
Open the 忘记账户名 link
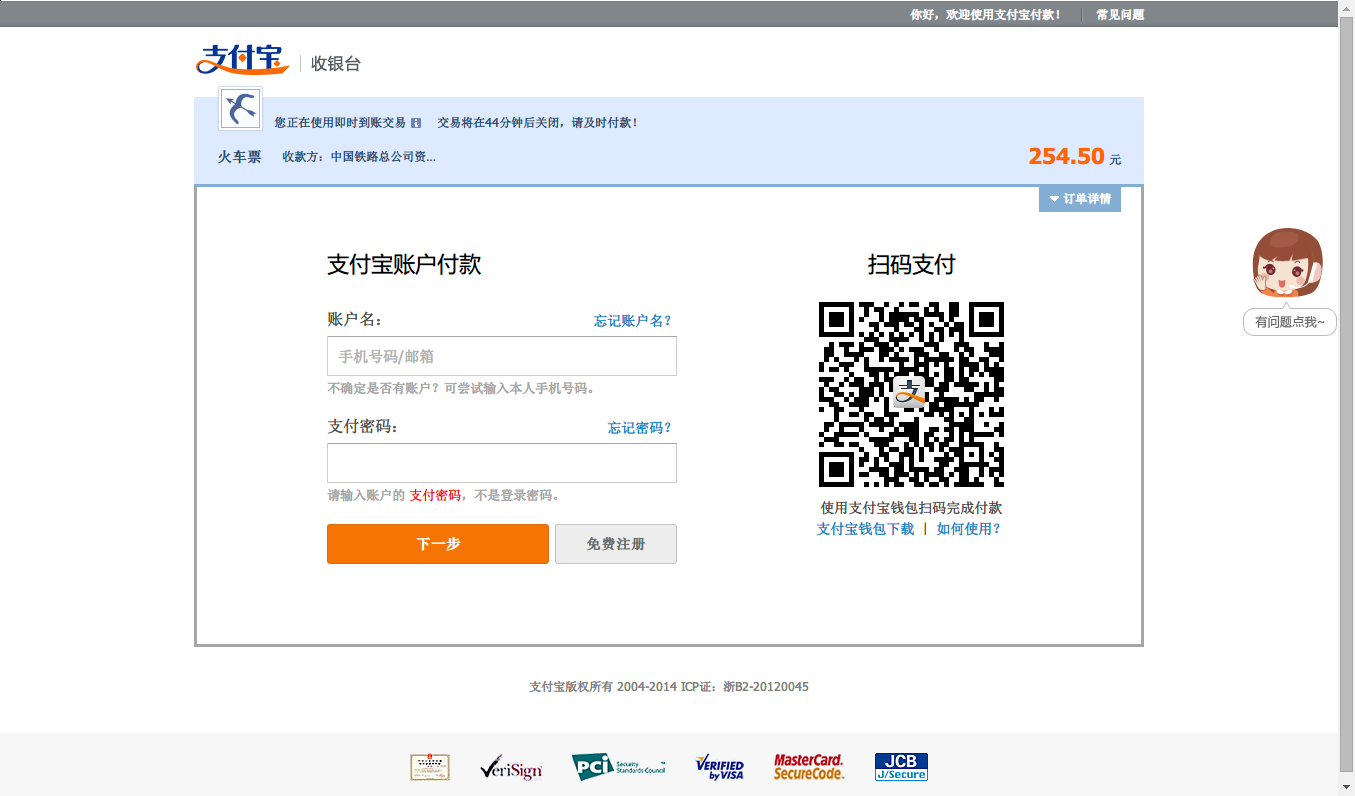(x=632, y=321)
